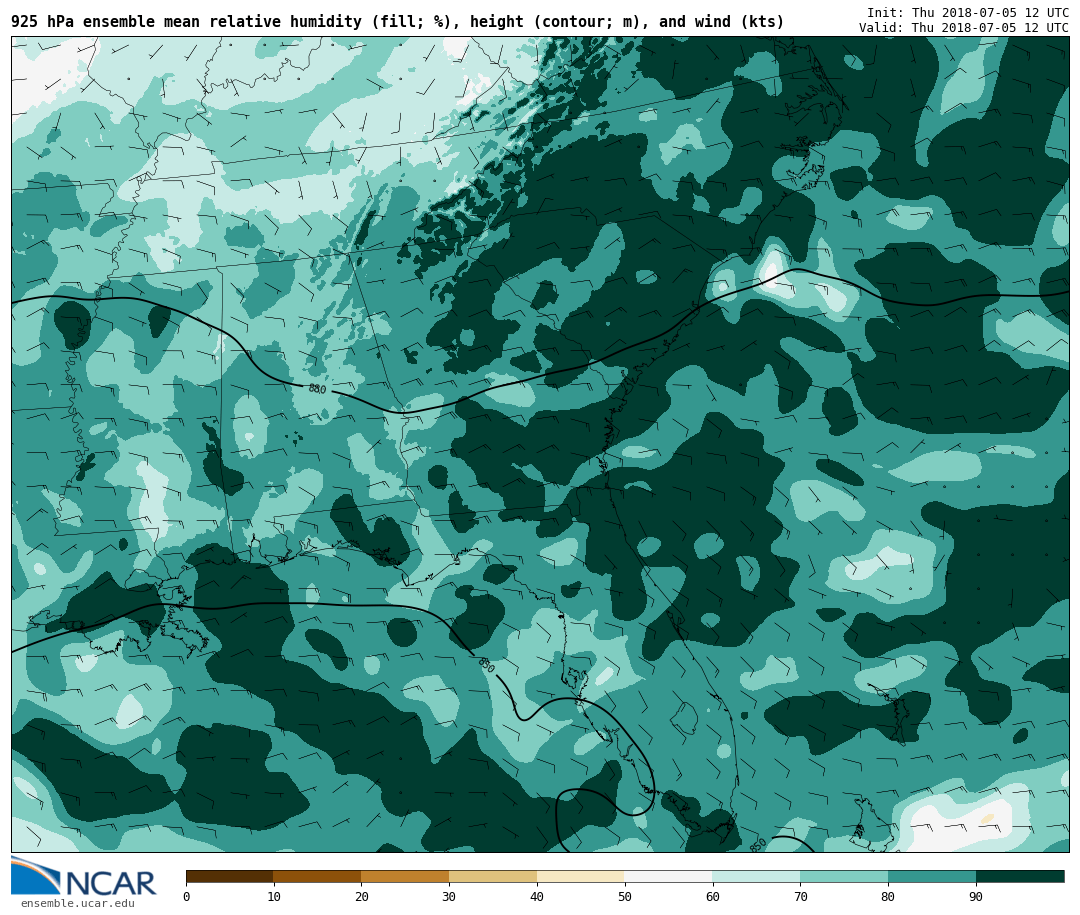Click the 20-30 orange-brown colorbar segment
This screenshot has width=1080, height=915.
tap(405, 876)
